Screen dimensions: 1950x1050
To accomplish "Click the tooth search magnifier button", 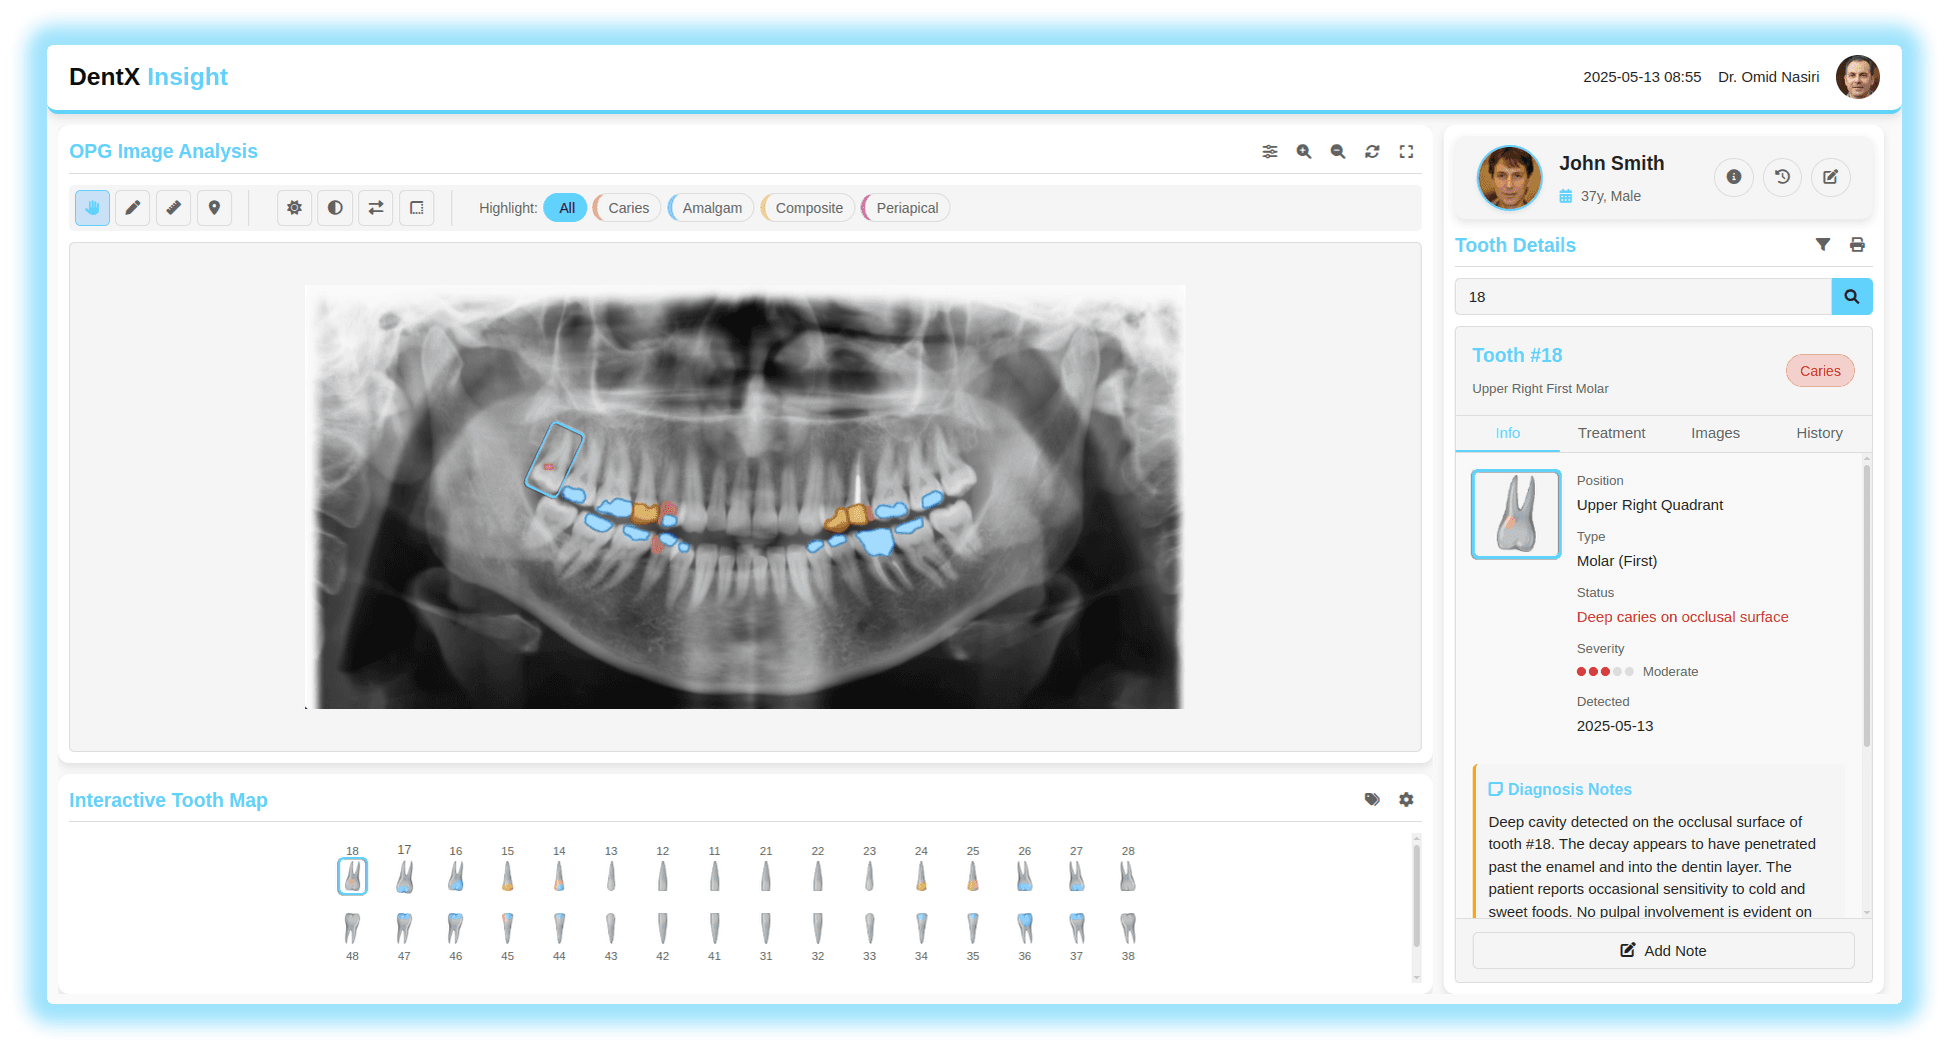I will click(1852, 297).
